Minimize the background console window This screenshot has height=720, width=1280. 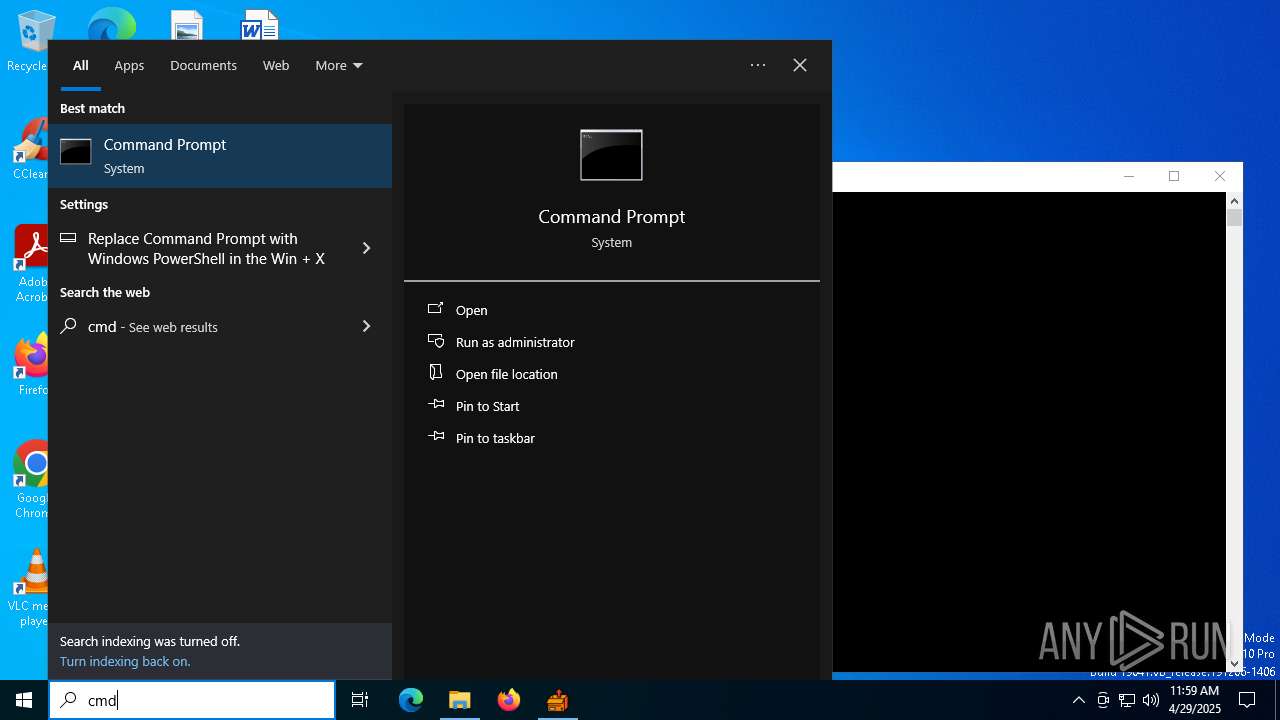tap(1129, 176)
